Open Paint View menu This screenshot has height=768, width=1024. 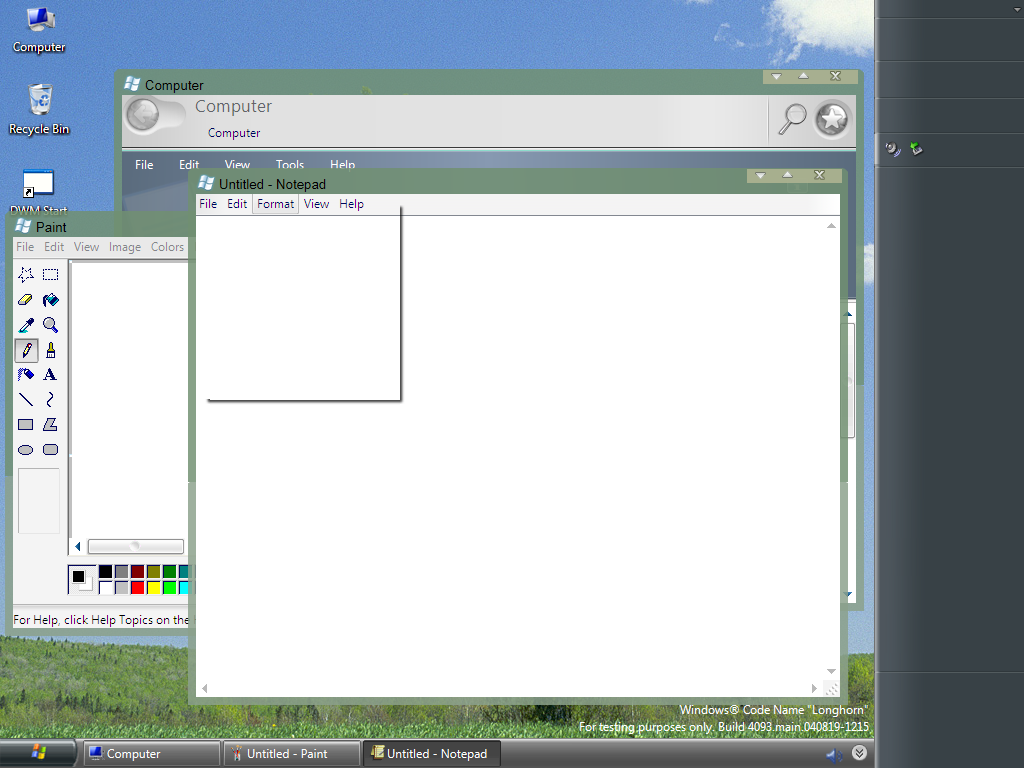pos(86,247)
